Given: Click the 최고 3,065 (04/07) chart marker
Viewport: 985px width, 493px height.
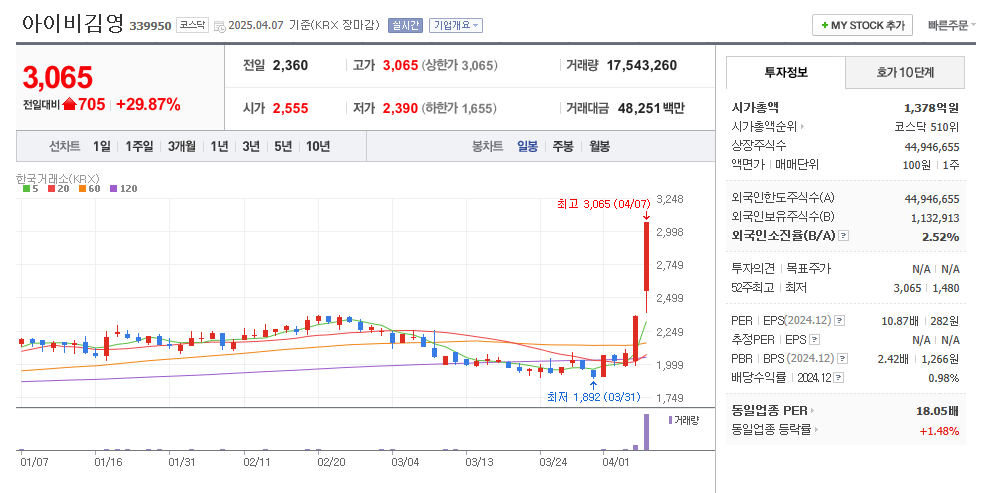Looking at the screenshot, I should (x=603, y=204).
